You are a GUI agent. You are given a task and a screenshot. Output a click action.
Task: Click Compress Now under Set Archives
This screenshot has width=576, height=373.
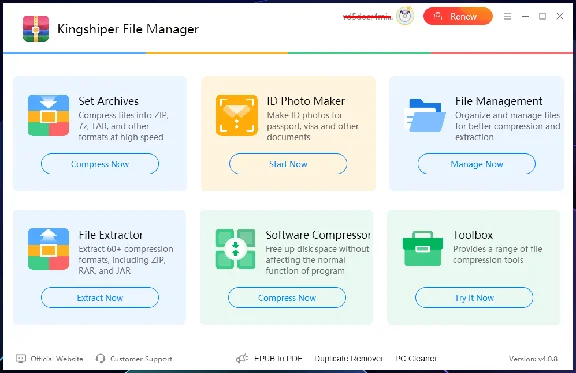click(x=100, y=164)
